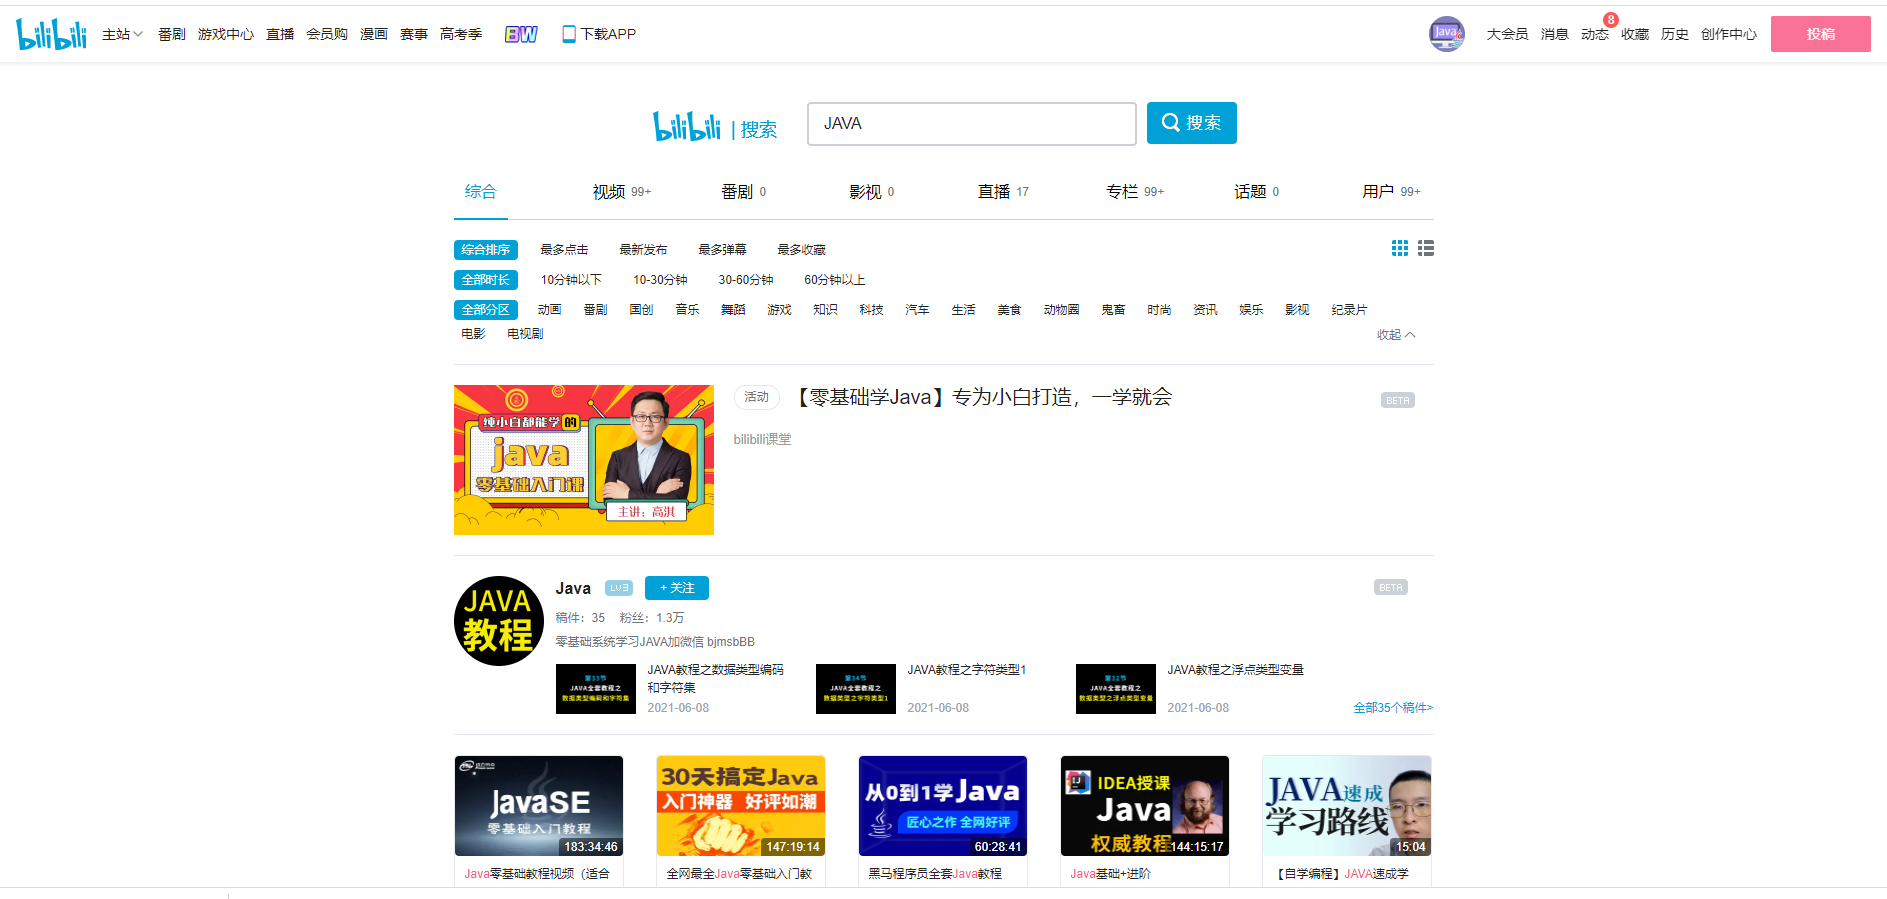This screenshot has width=1887, height=899.
Task: Switch to grid view layout icon
Action: (1400, 248)
